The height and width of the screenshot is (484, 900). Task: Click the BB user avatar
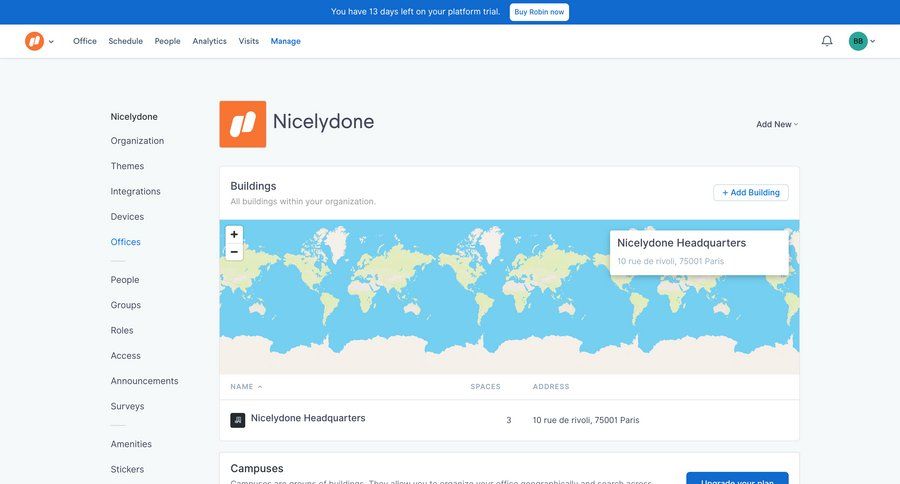pyautogui.click(x=857, y=41)
